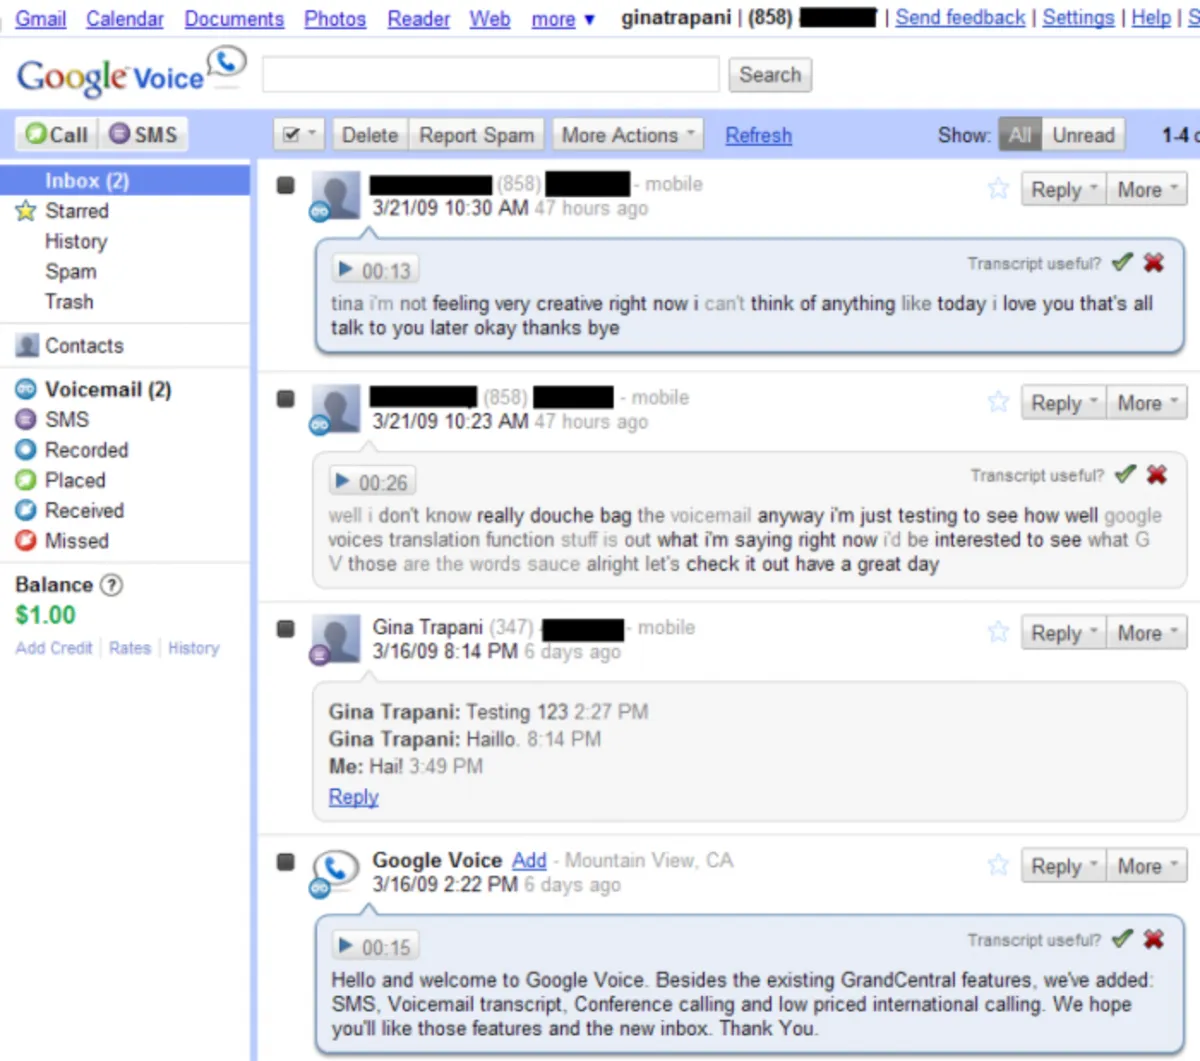Image resolution: width=1200 pixels, height=1061 pixels.
Task: Show only Unread messages
Action: click(1083, 134)
